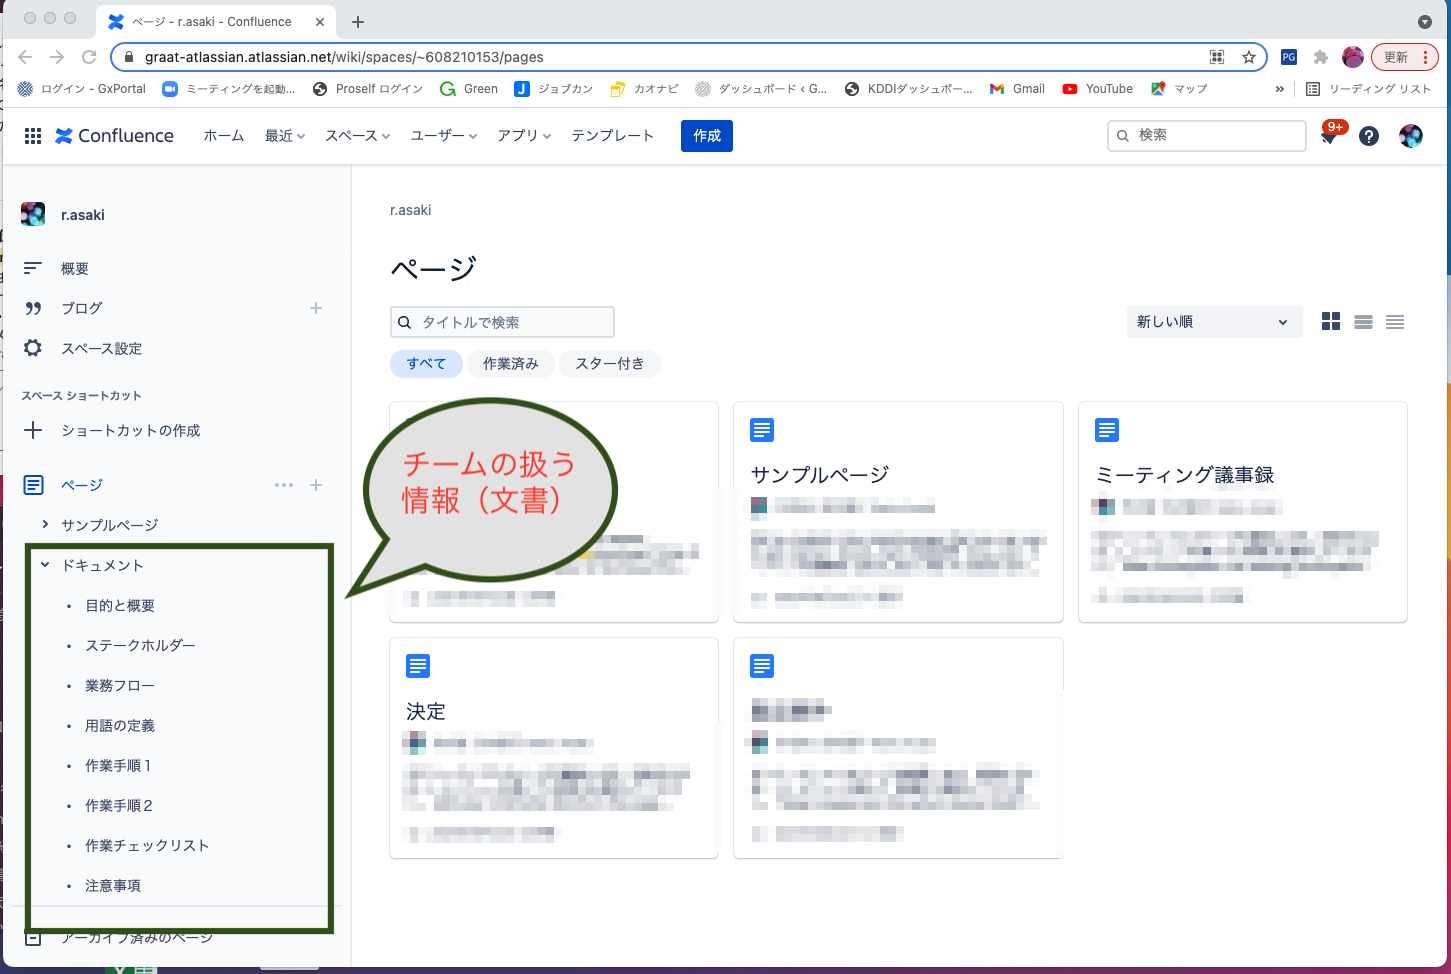Image resolution: width=1451 pixels, height=974 pixels.
Task: Open the ユーザー dropdown menu
Action: pyautogui.click(x=444, y=136)
